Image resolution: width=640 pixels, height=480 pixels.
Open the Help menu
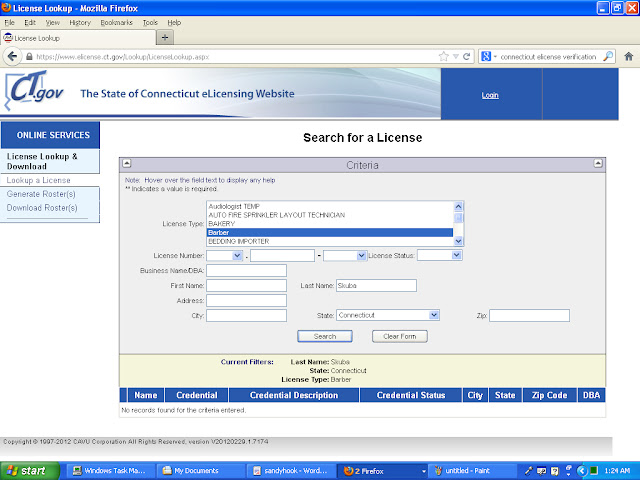[174, 22]
